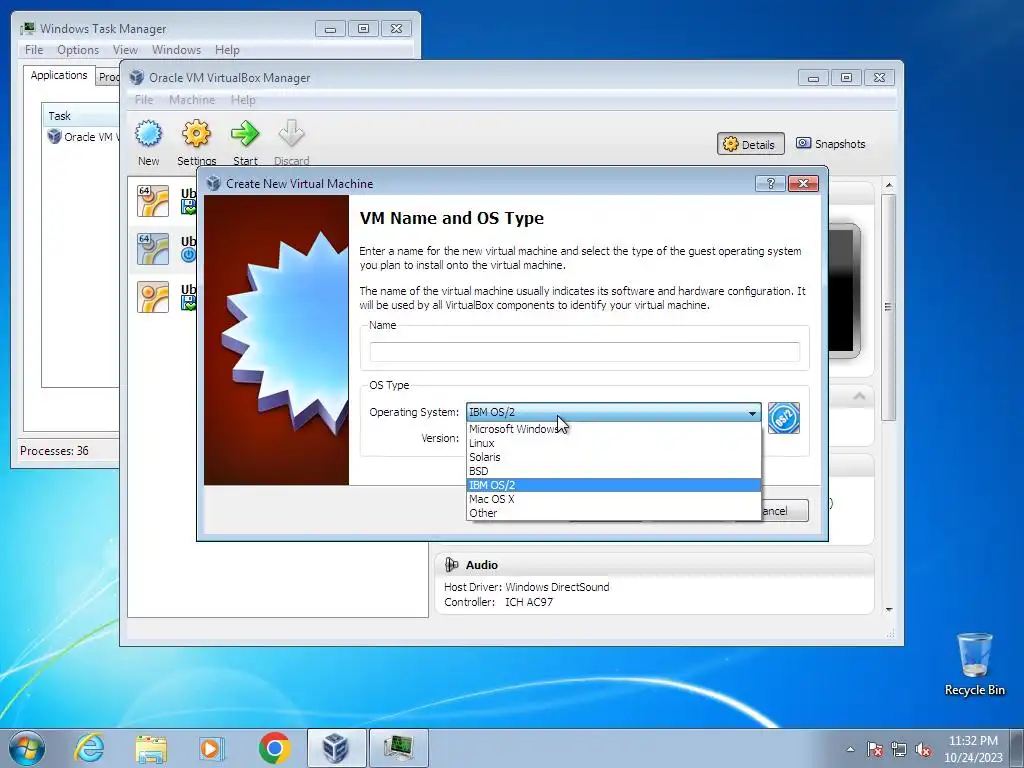Click the help question mark button in dialog
Image resolution: width=1024 pixels, height=768 pixels.
(x=770, y=184)
